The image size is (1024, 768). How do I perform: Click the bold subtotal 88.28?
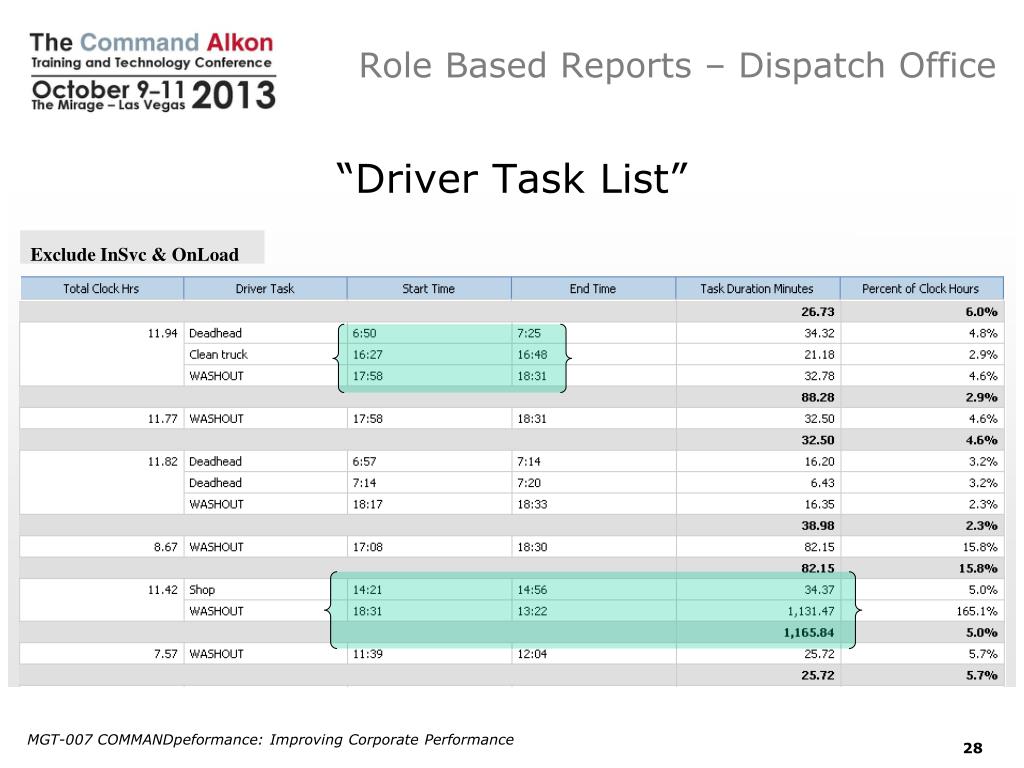point(818,397)
